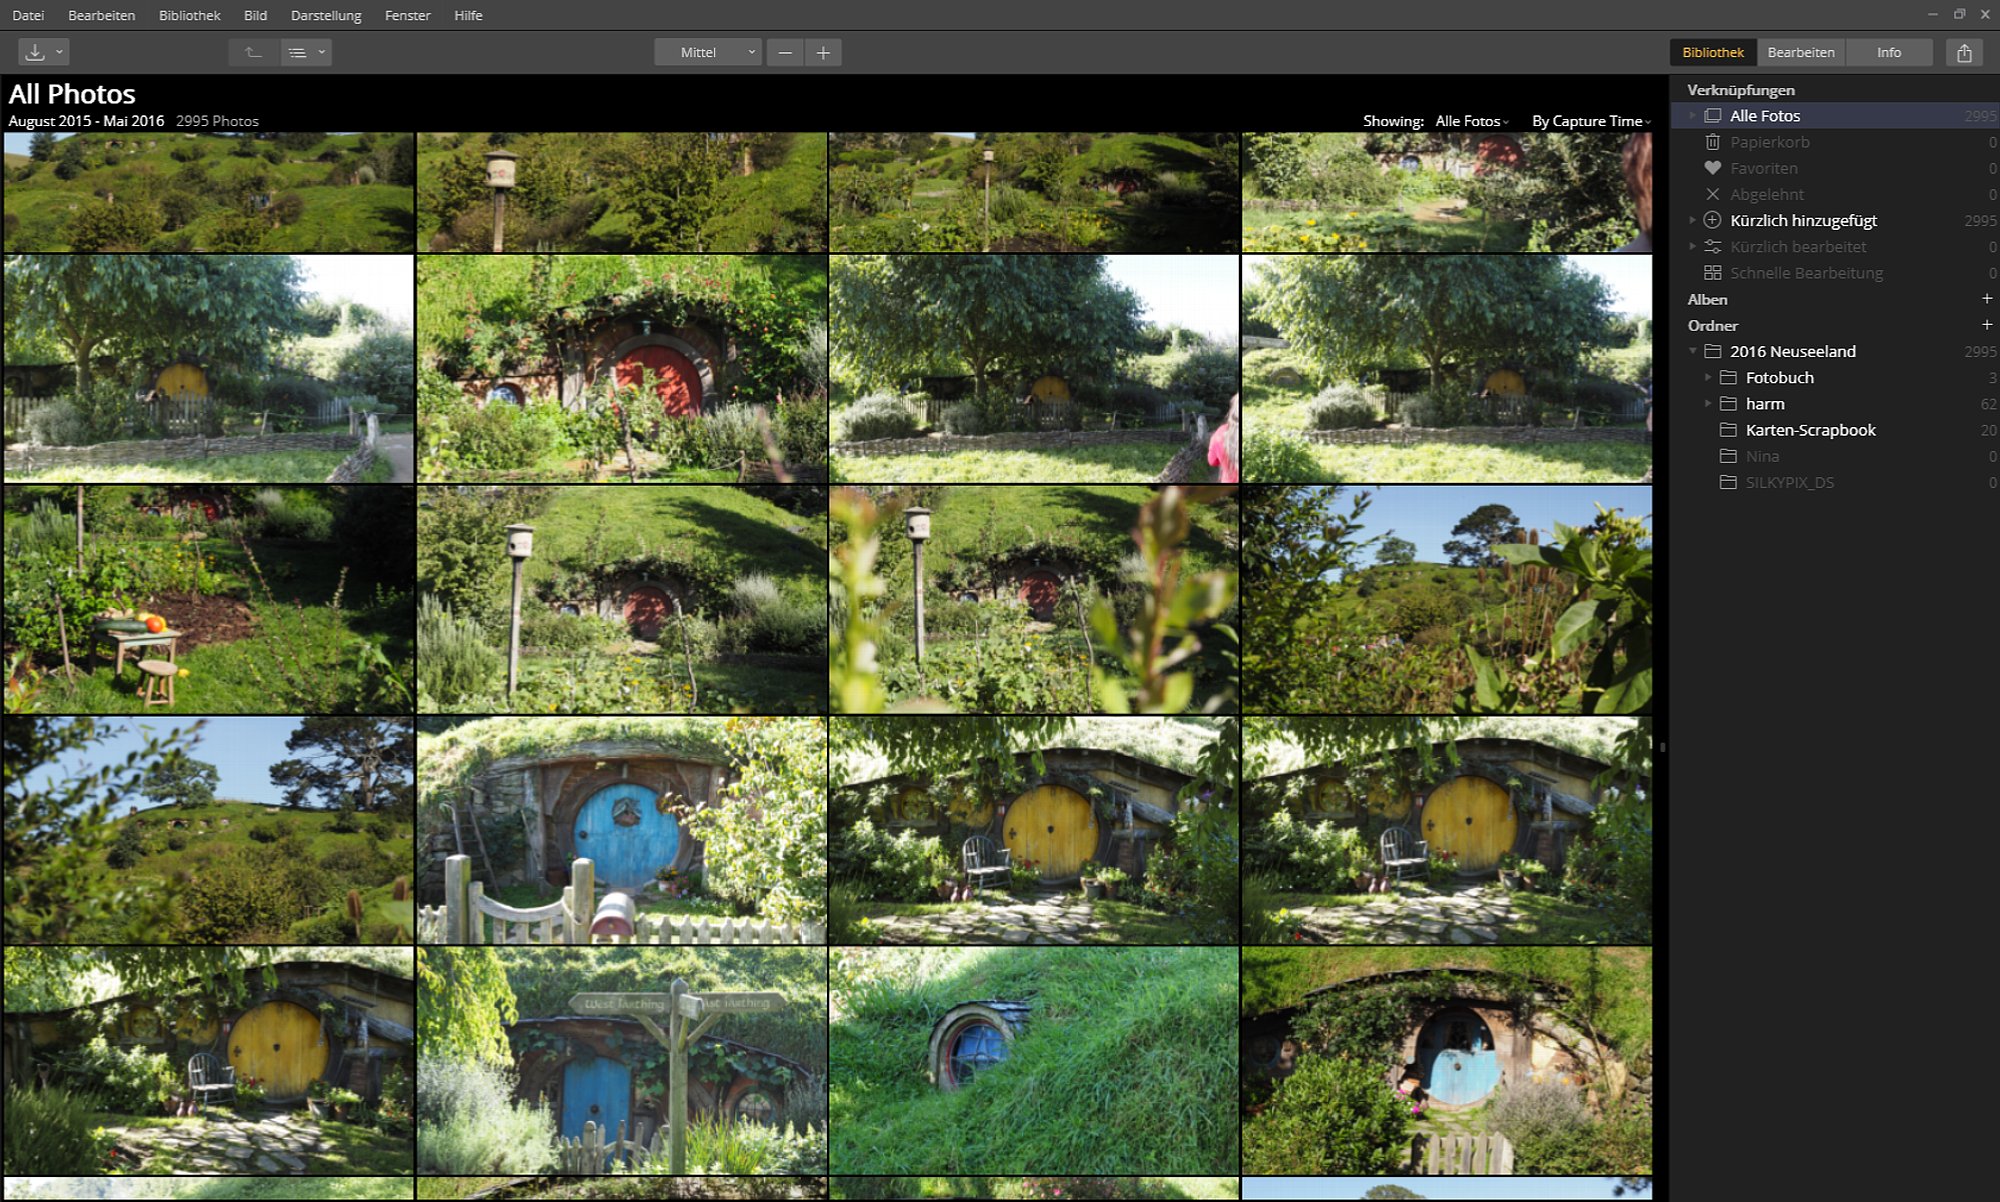Switch to the Bearbeiten tab
The width and height of the screenshot is (2000, 1202).
tap(1800, 52)
